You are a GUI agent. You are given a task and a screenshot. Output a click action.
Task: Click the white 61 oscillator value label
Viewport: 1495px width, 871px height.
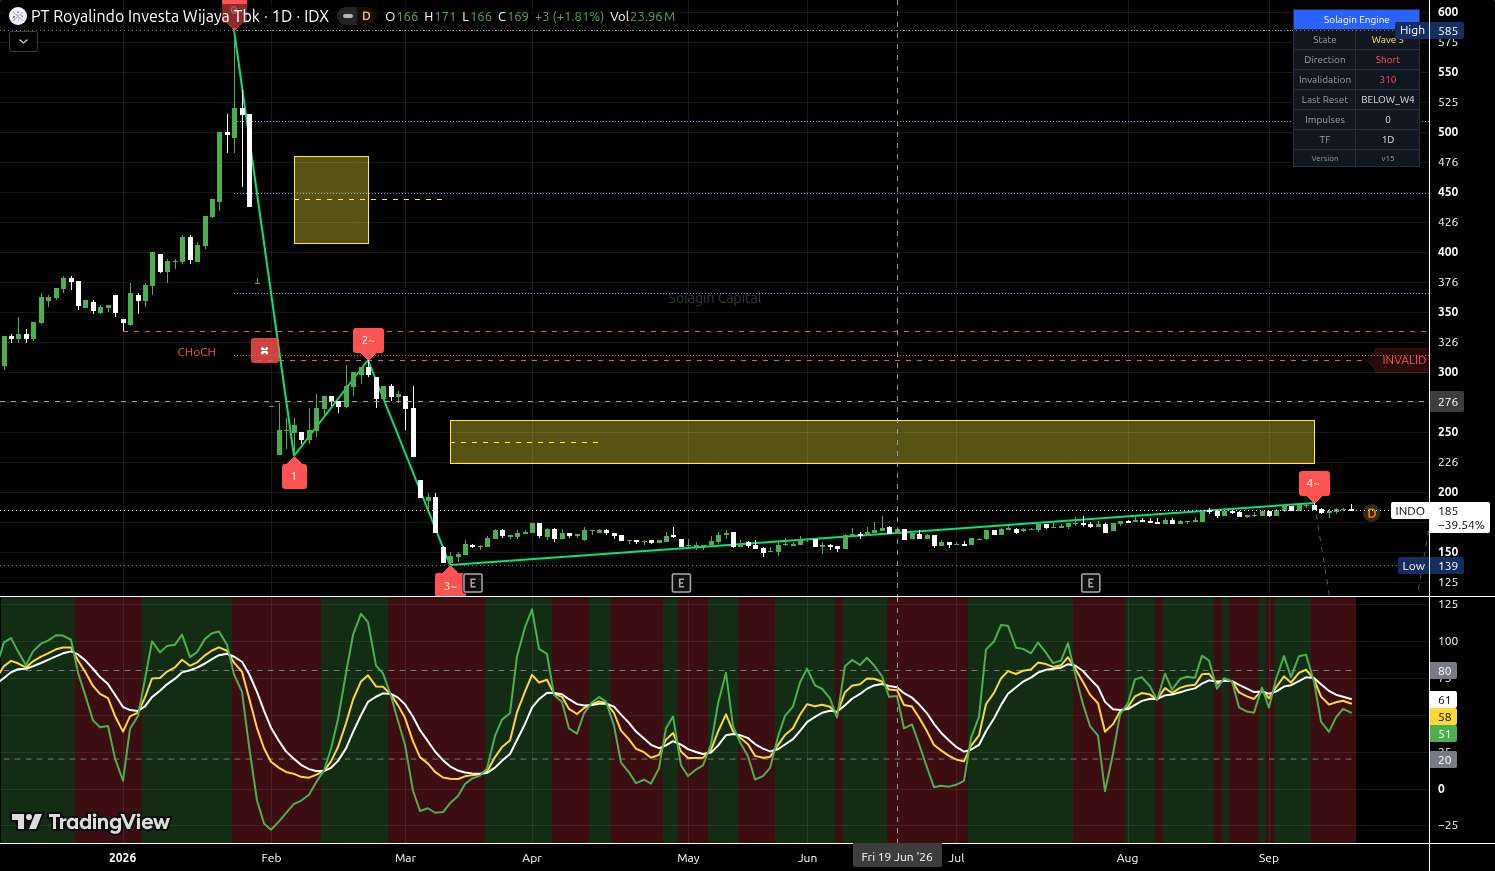tap(1445, 700)
